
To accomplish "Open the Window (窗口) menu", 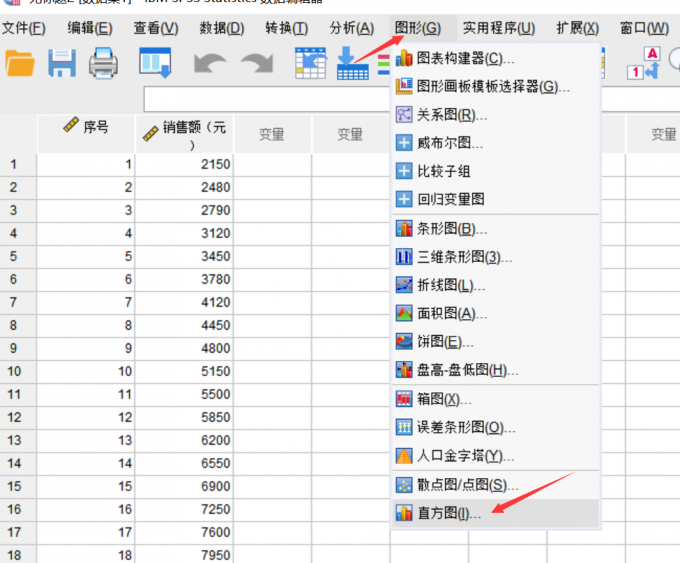I will 644,28.
